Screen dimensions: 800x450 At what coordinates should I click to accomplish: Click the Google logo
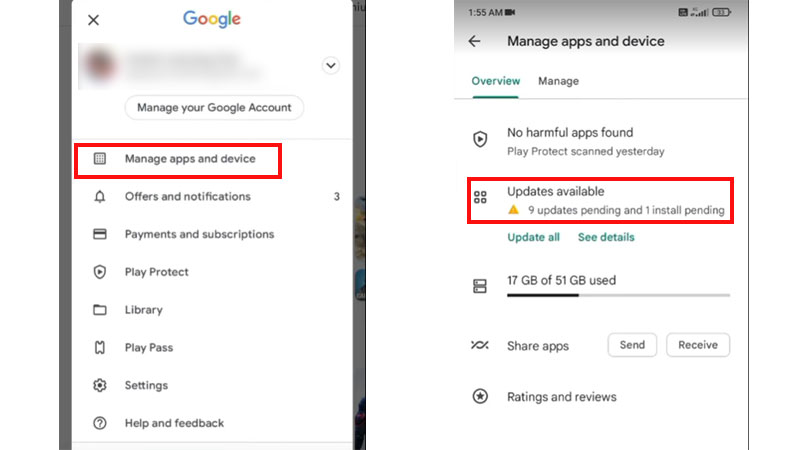tap(212, 19)
